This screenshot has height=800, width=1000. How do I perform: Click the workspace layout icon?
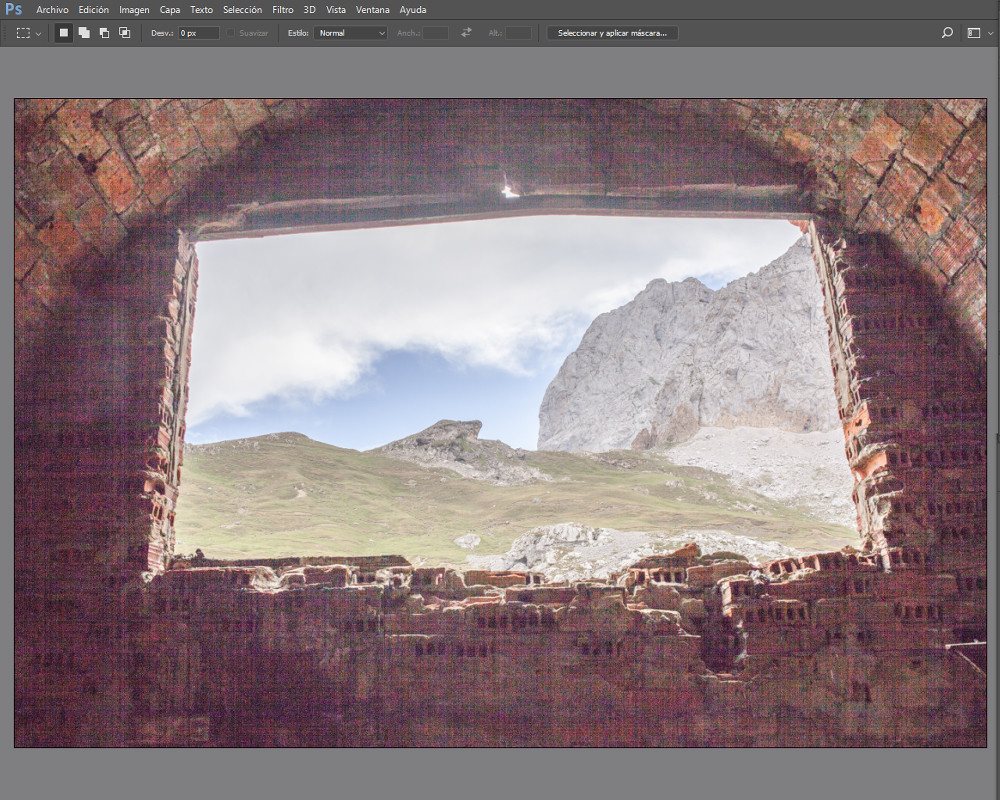coord(973,33)
